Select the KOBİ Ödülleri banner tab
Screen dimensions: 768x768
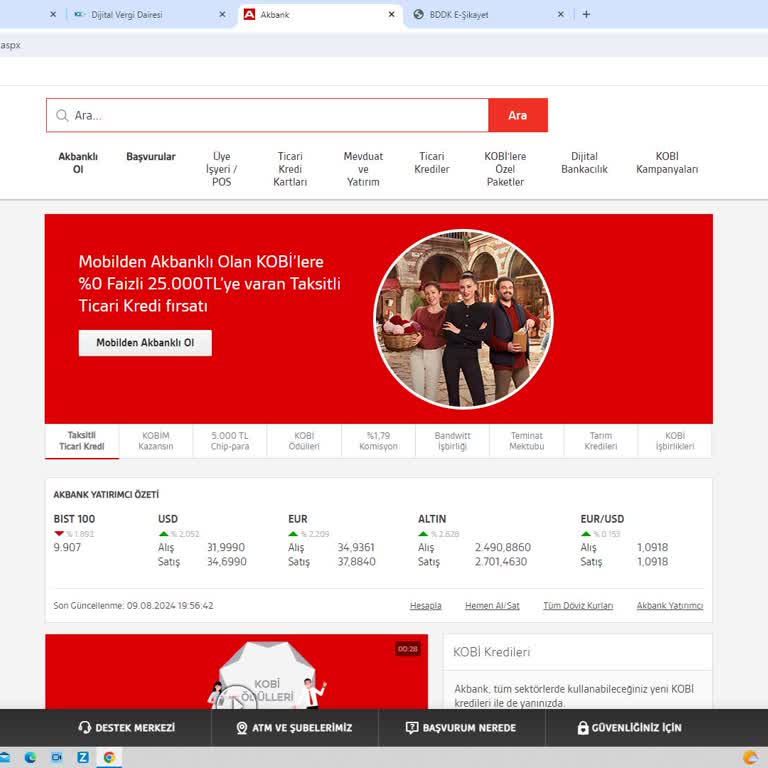tap(304, 441)
